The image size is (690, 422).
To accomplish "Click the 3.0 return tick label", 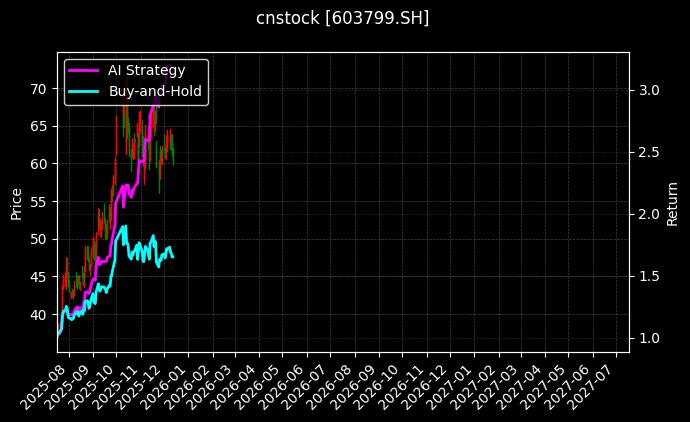I will tap(650, 90).
